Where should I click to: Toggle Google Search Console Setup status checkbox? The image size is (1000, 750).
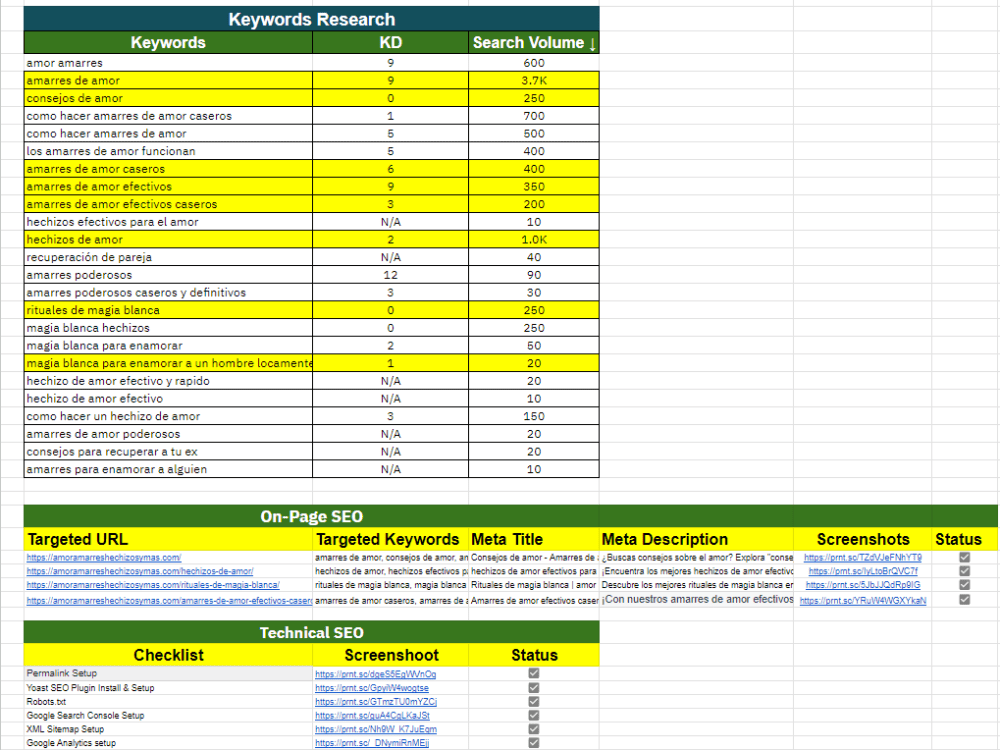(534, 716)
